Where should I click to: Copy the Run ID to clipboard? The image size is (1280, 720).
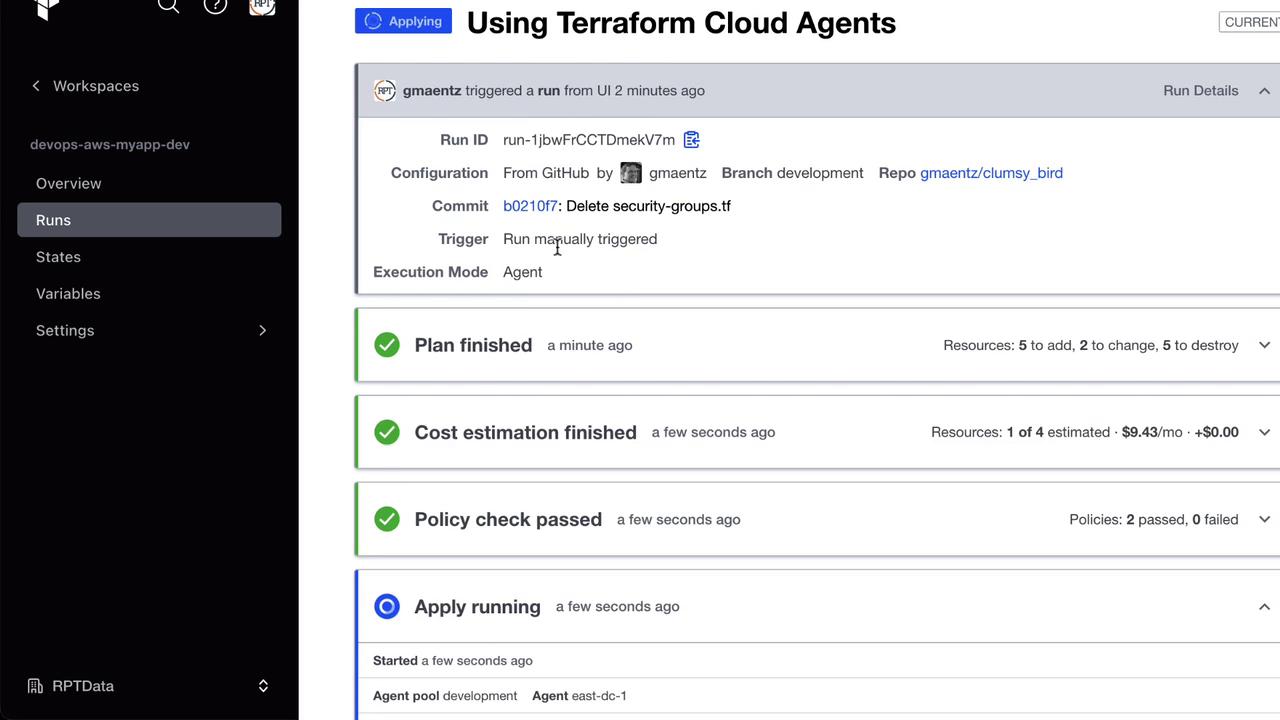691,140
